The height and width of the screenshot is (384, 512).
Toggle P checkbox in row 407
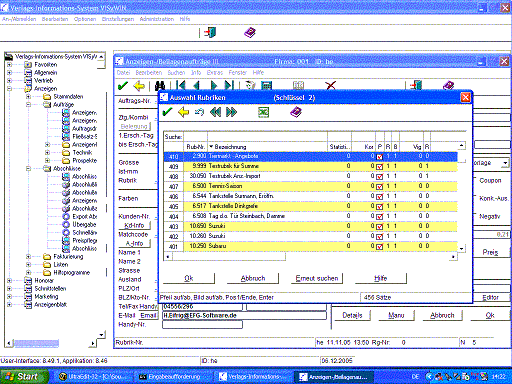[380, 187]
